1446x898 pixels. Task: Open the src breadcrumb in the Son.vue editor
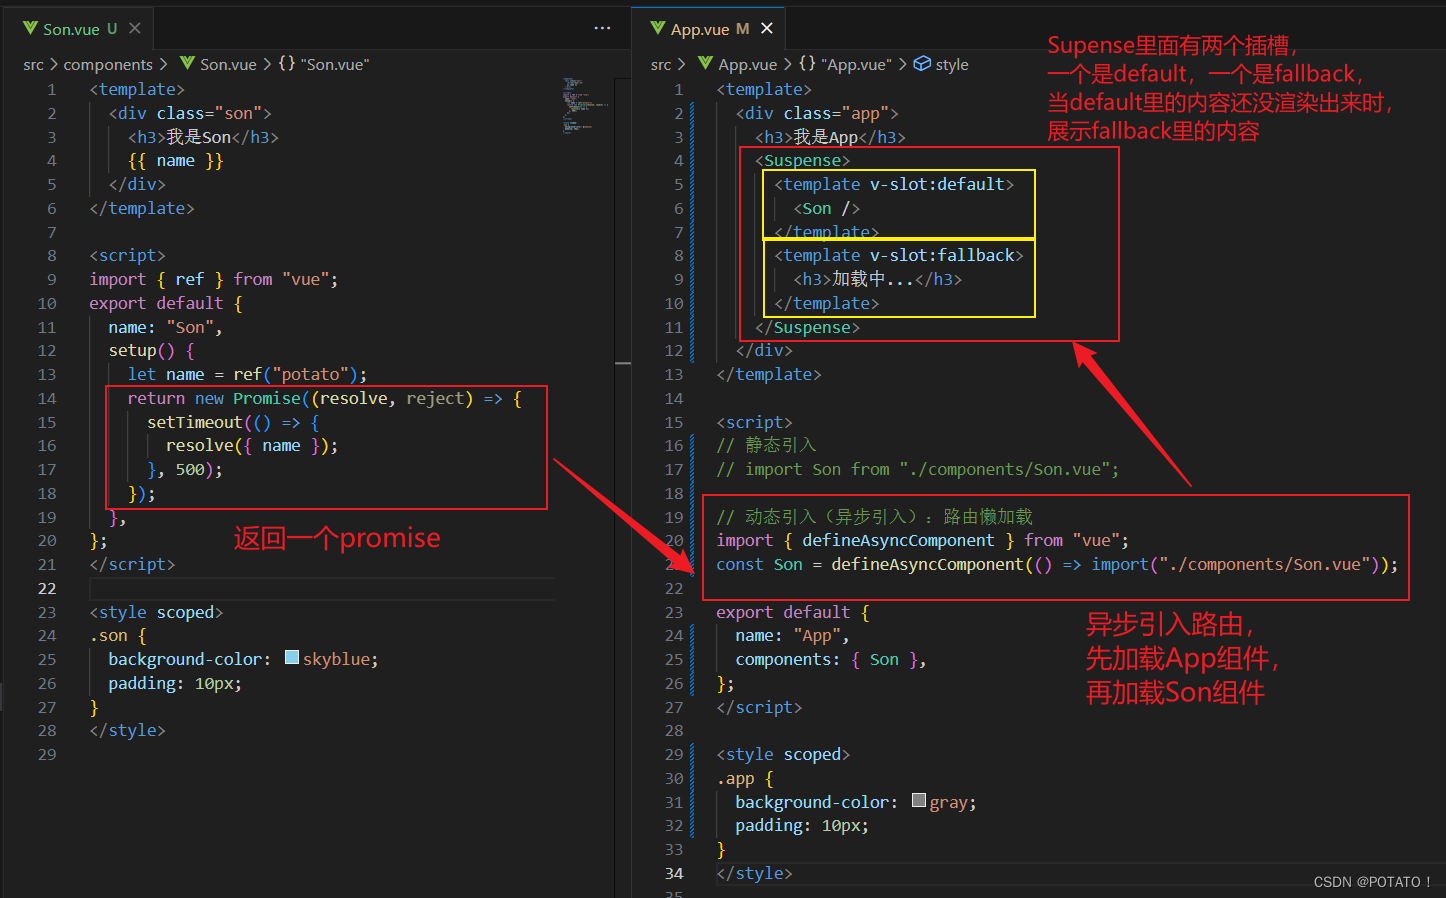(x=34, y=64)
